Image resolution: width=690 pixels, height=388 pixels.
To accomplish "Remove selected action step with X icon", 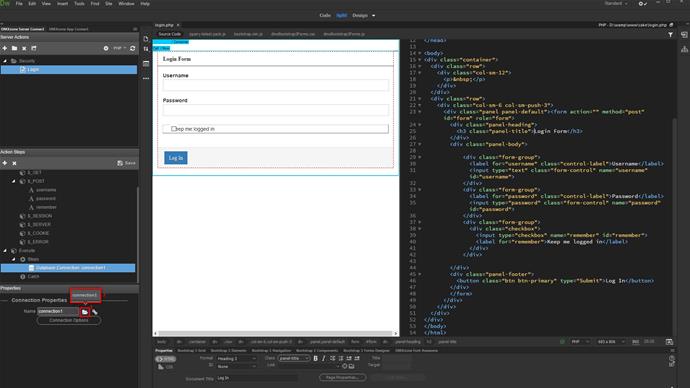I will pyautogui.click(x=15, y=163).
